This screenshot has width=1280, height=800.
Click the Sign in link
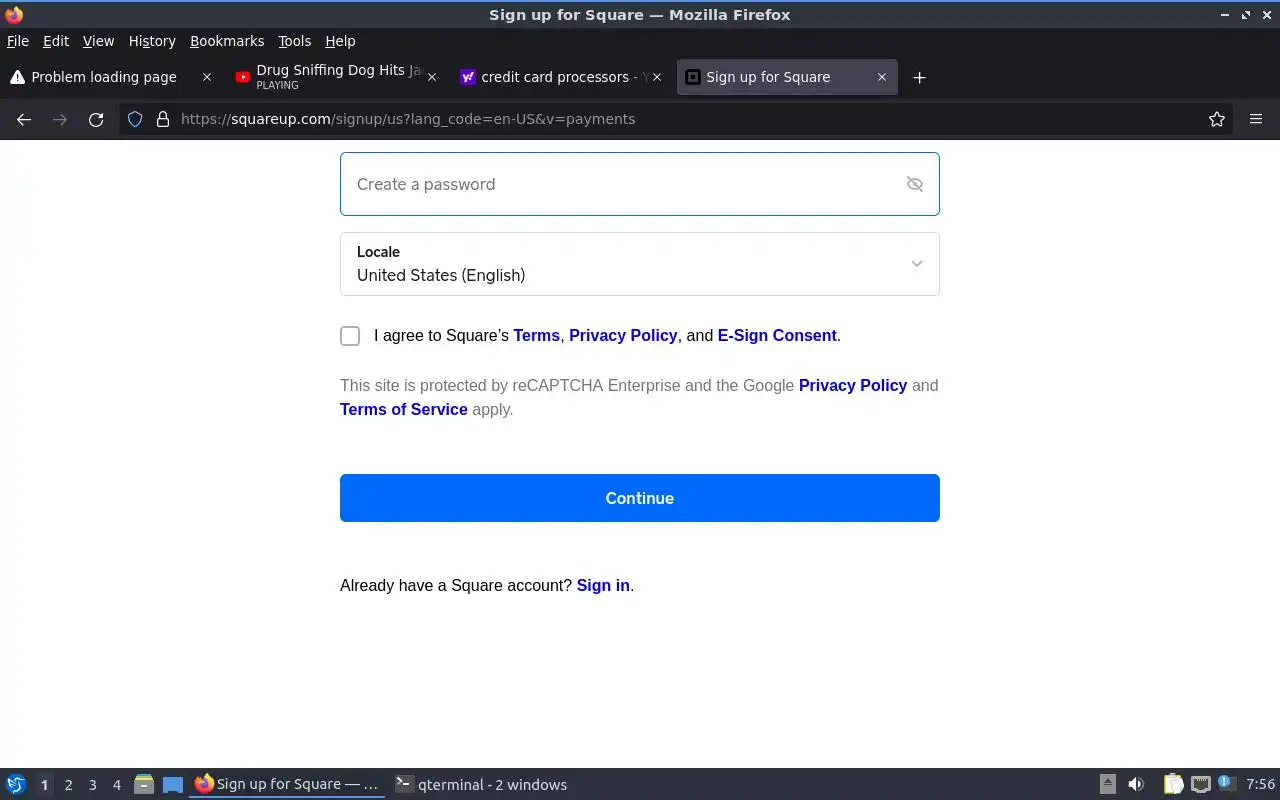click(603, 586)
